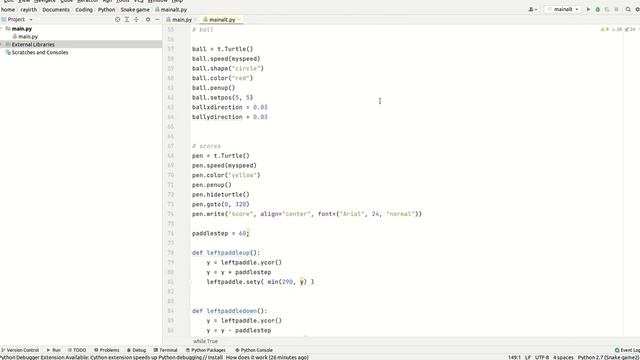Open user account icon in toolbar

click(x=532, y=9)
